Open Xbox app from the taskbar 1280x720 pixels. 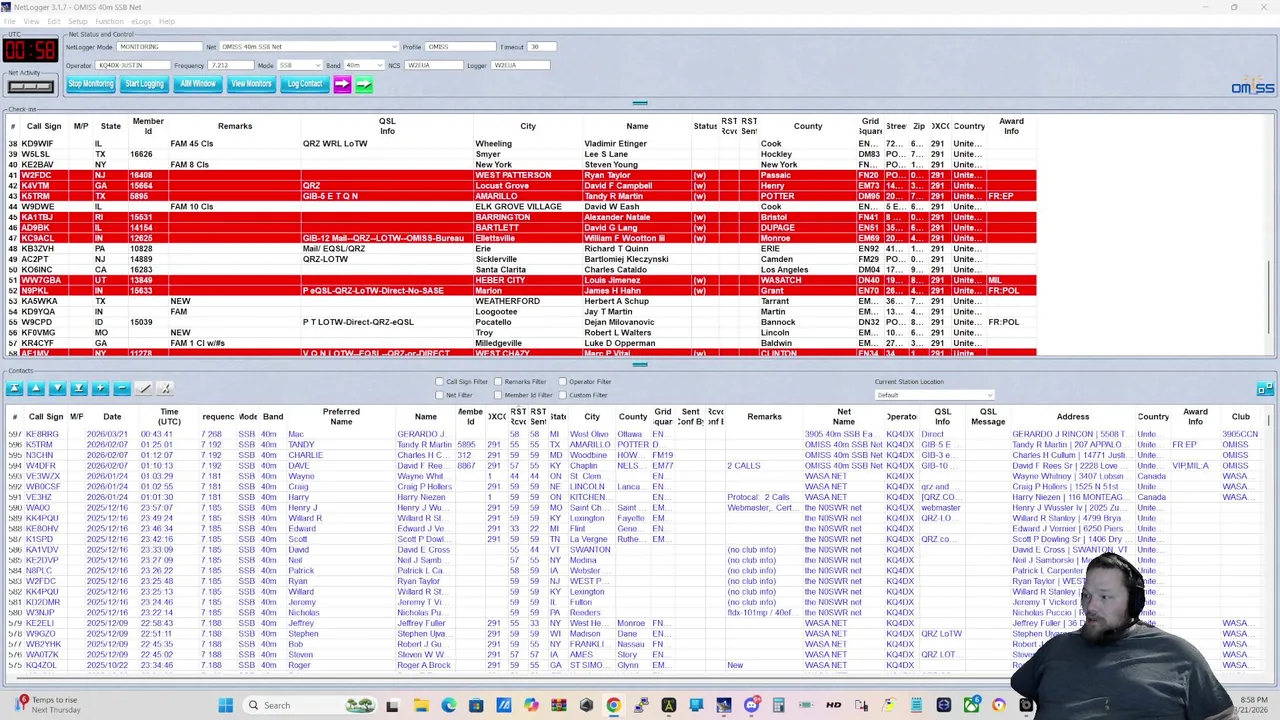click(971, 705)
